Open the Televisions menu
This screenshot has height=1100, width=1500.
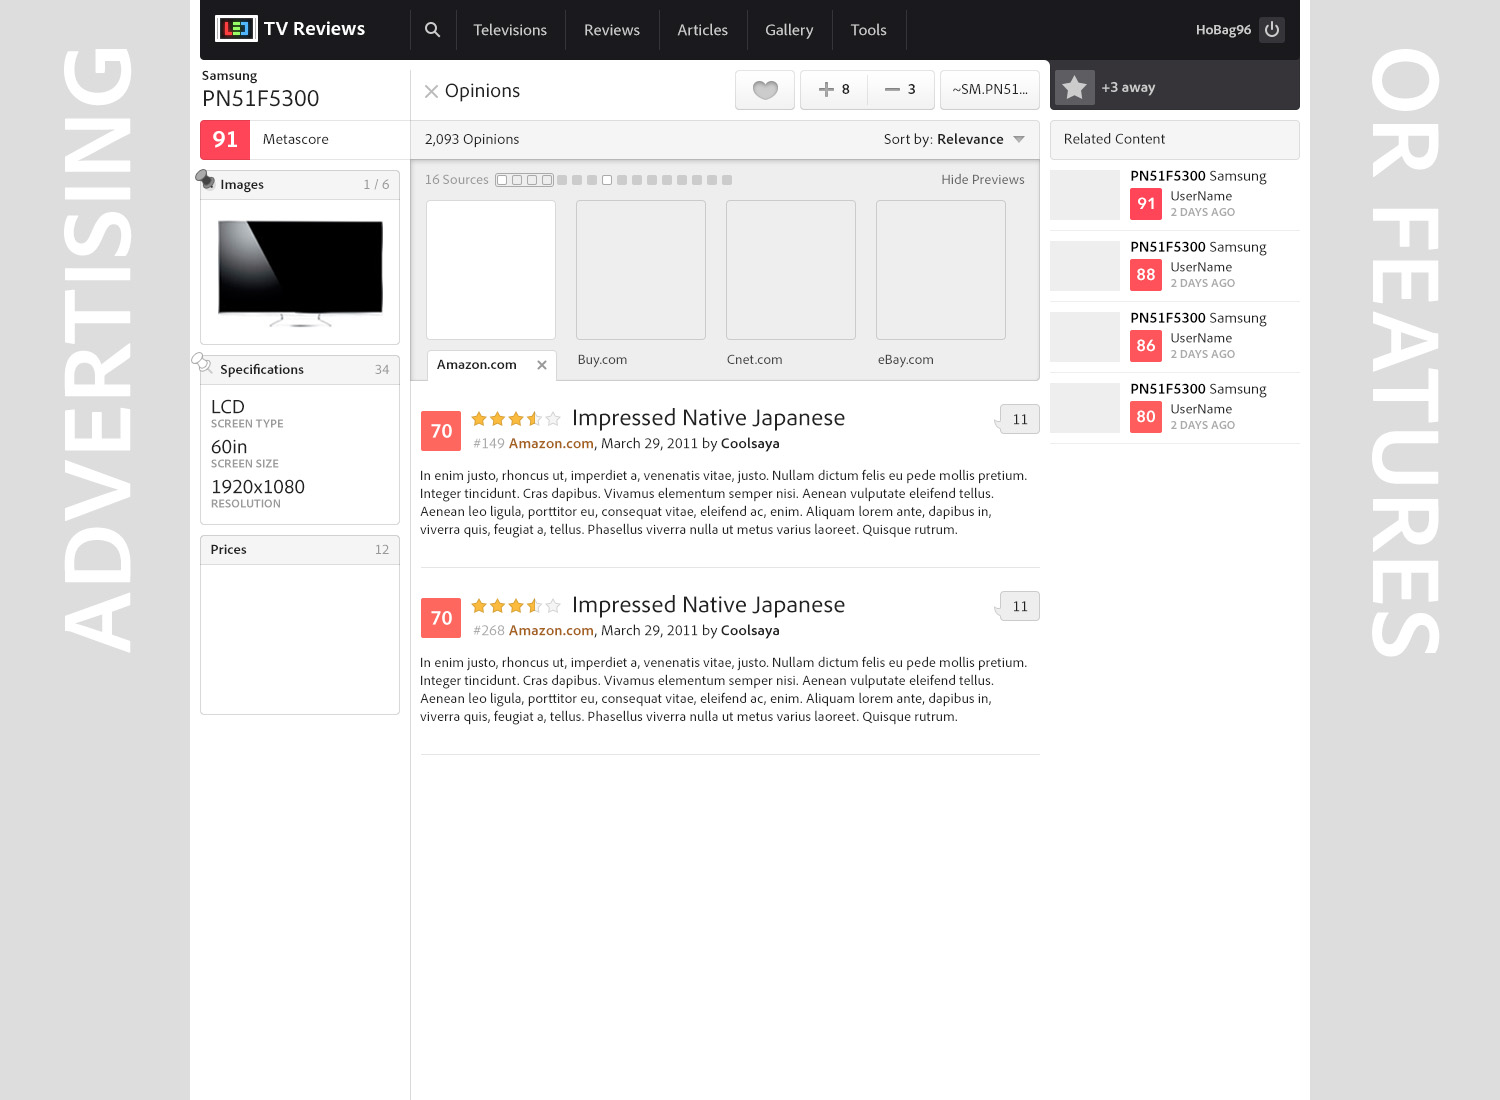pyautogui.click(x=510, y=30)
